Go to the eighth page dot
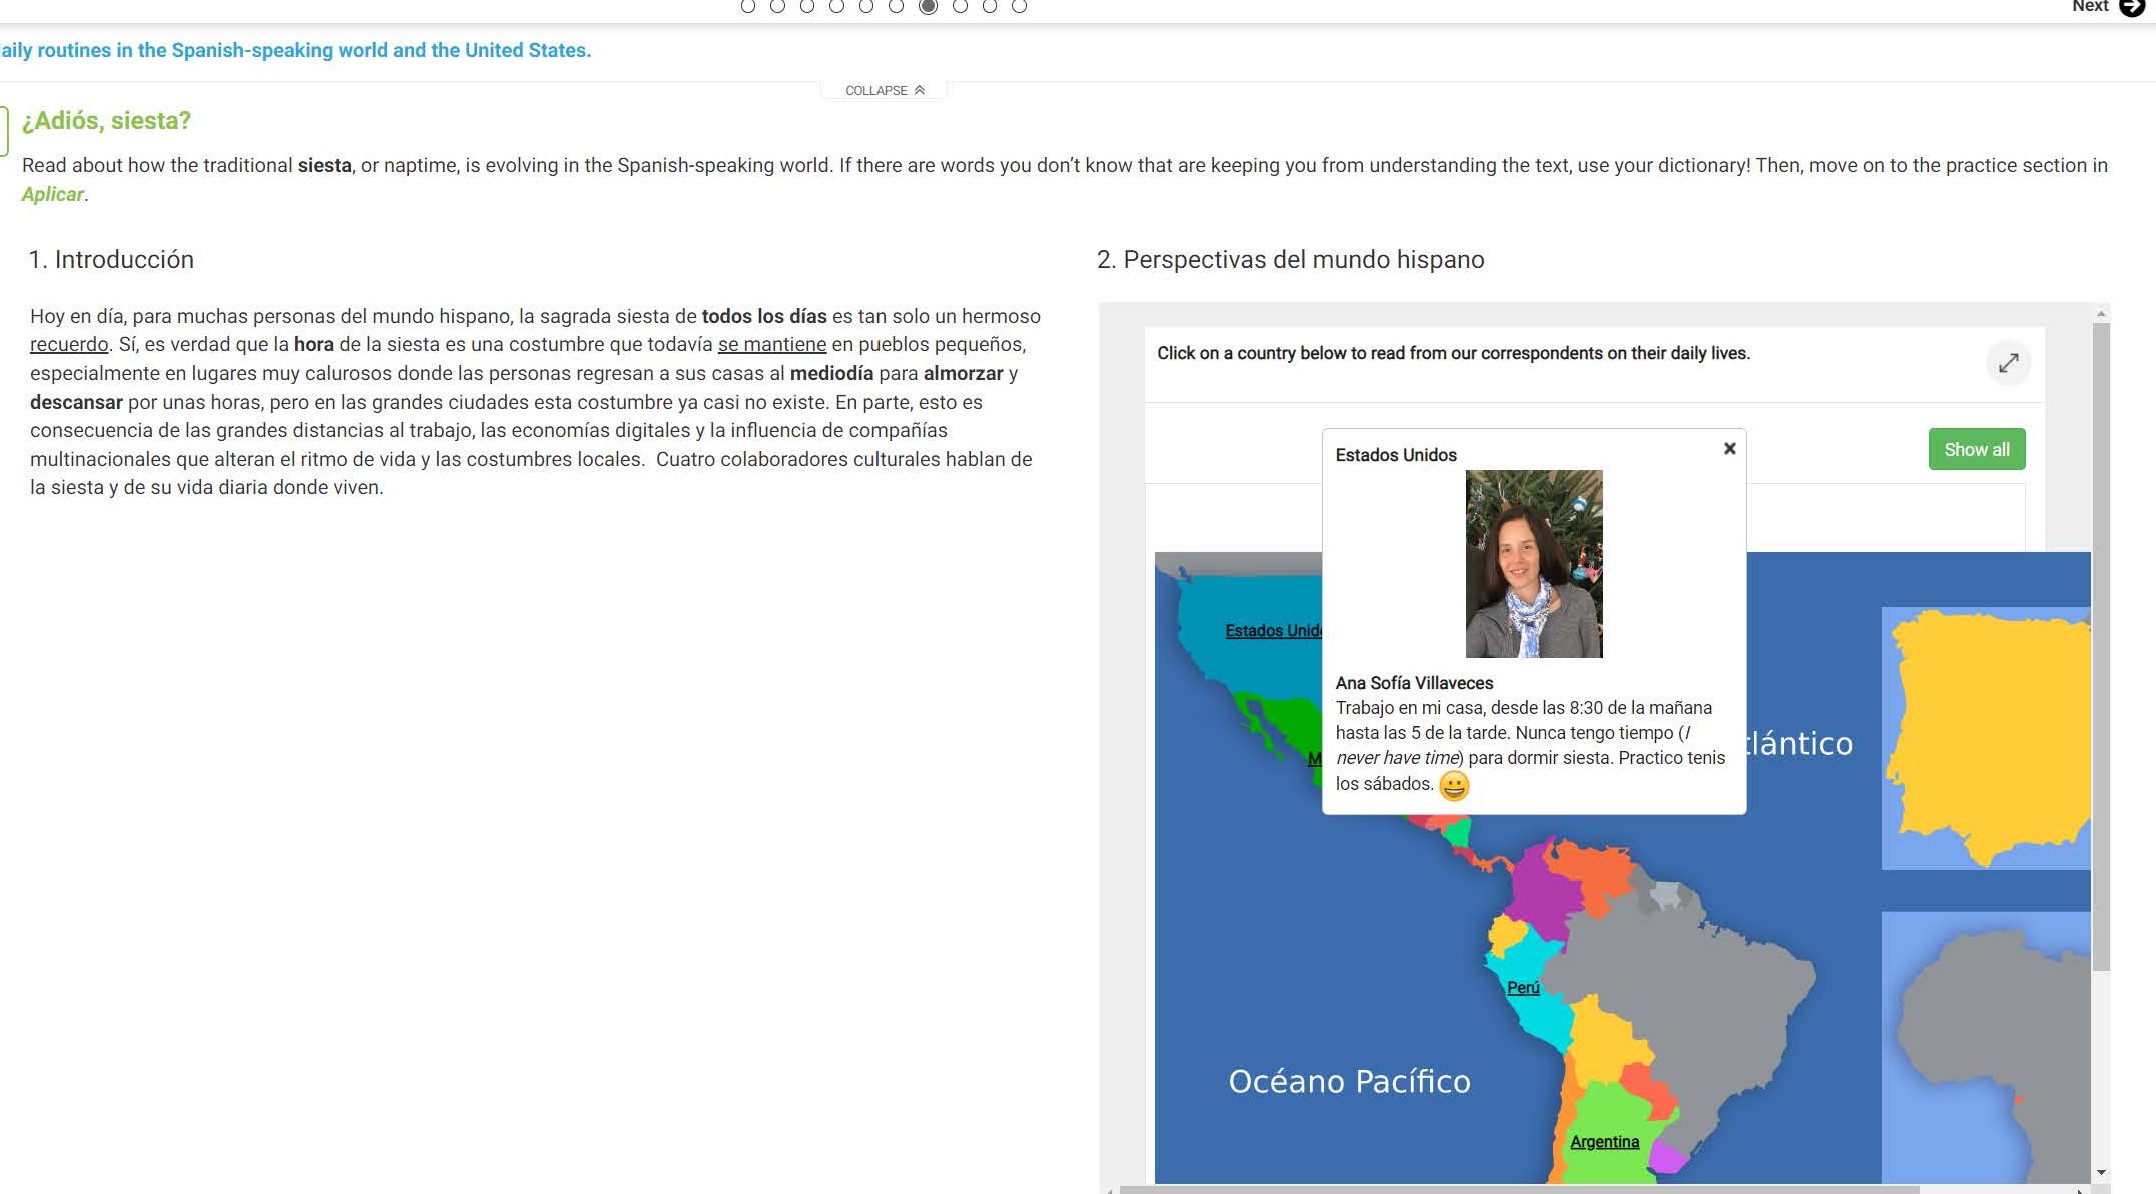The width and height of the screenshot is (2156, 1194). point(960,6)
